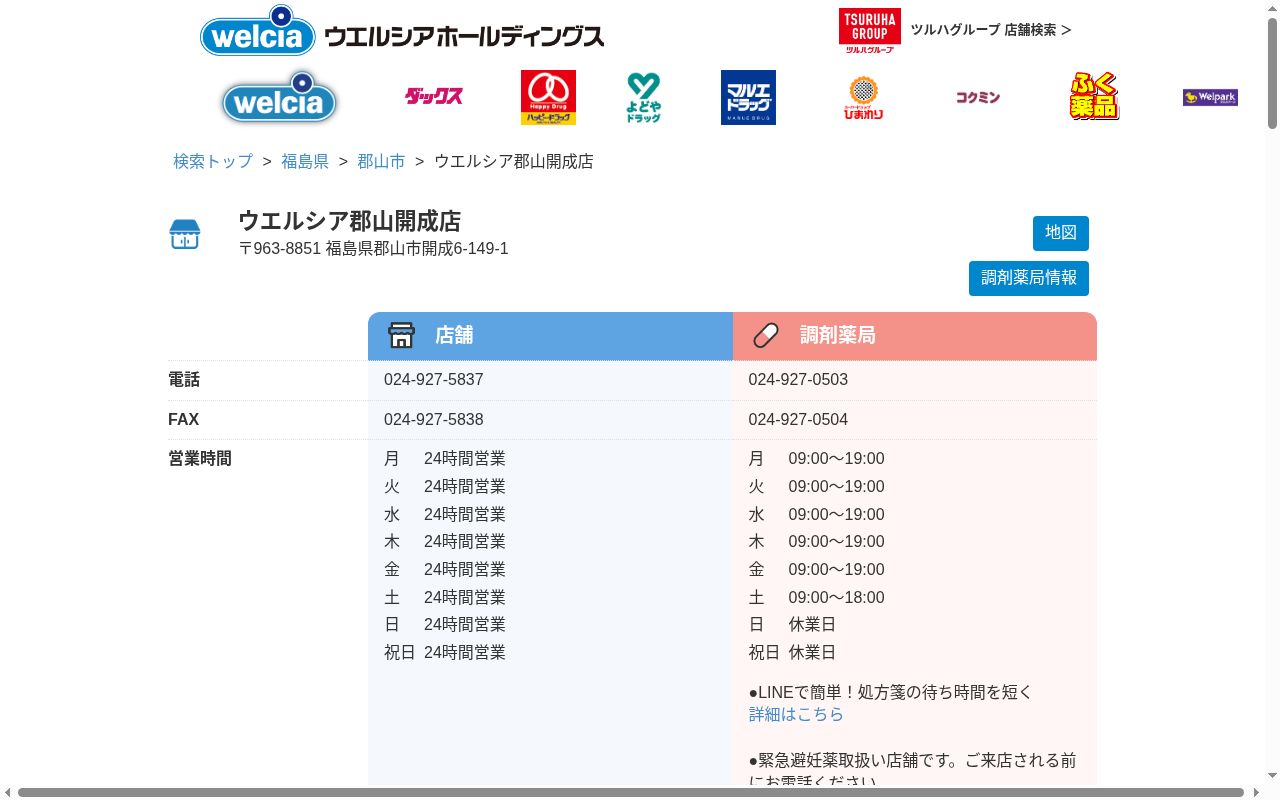Open the Welpark brand logo
This screenshot has width=1280, height=800.
1210,97
